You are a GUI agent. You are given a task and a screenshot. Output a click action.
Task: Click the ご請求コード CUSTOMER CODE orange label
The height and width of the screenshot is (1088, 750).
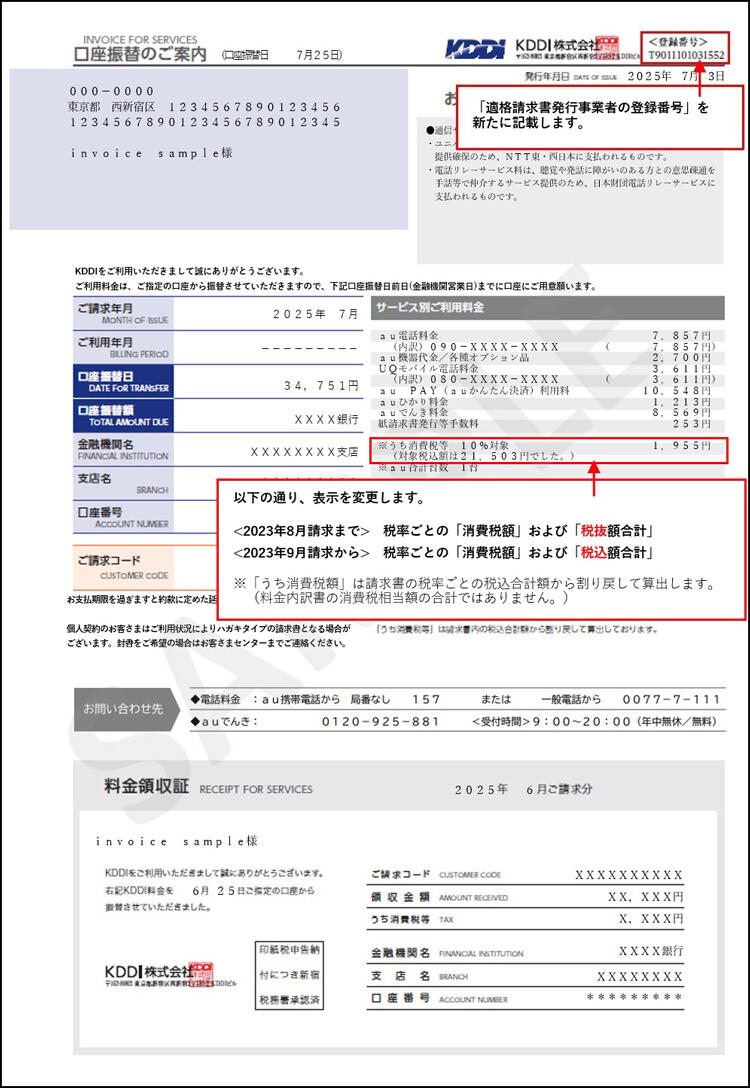coord(123,567)
